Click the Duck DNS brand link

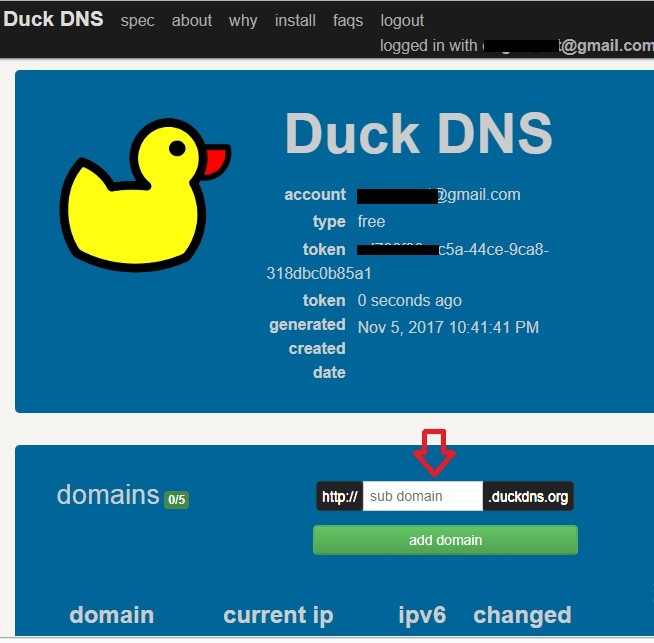(53, 19)
